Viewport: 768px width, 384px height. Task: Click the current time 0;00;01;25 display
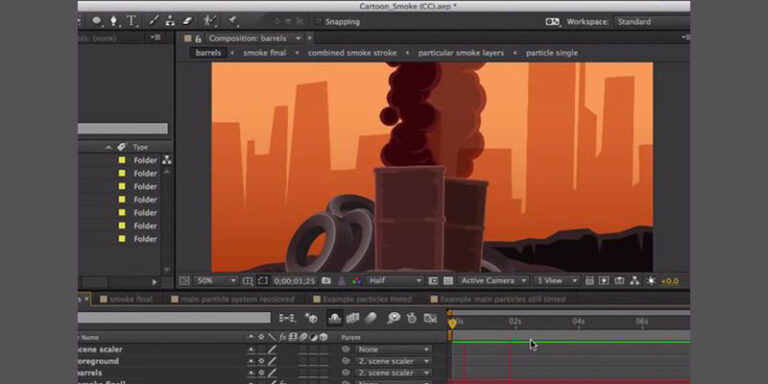[295, 281]
